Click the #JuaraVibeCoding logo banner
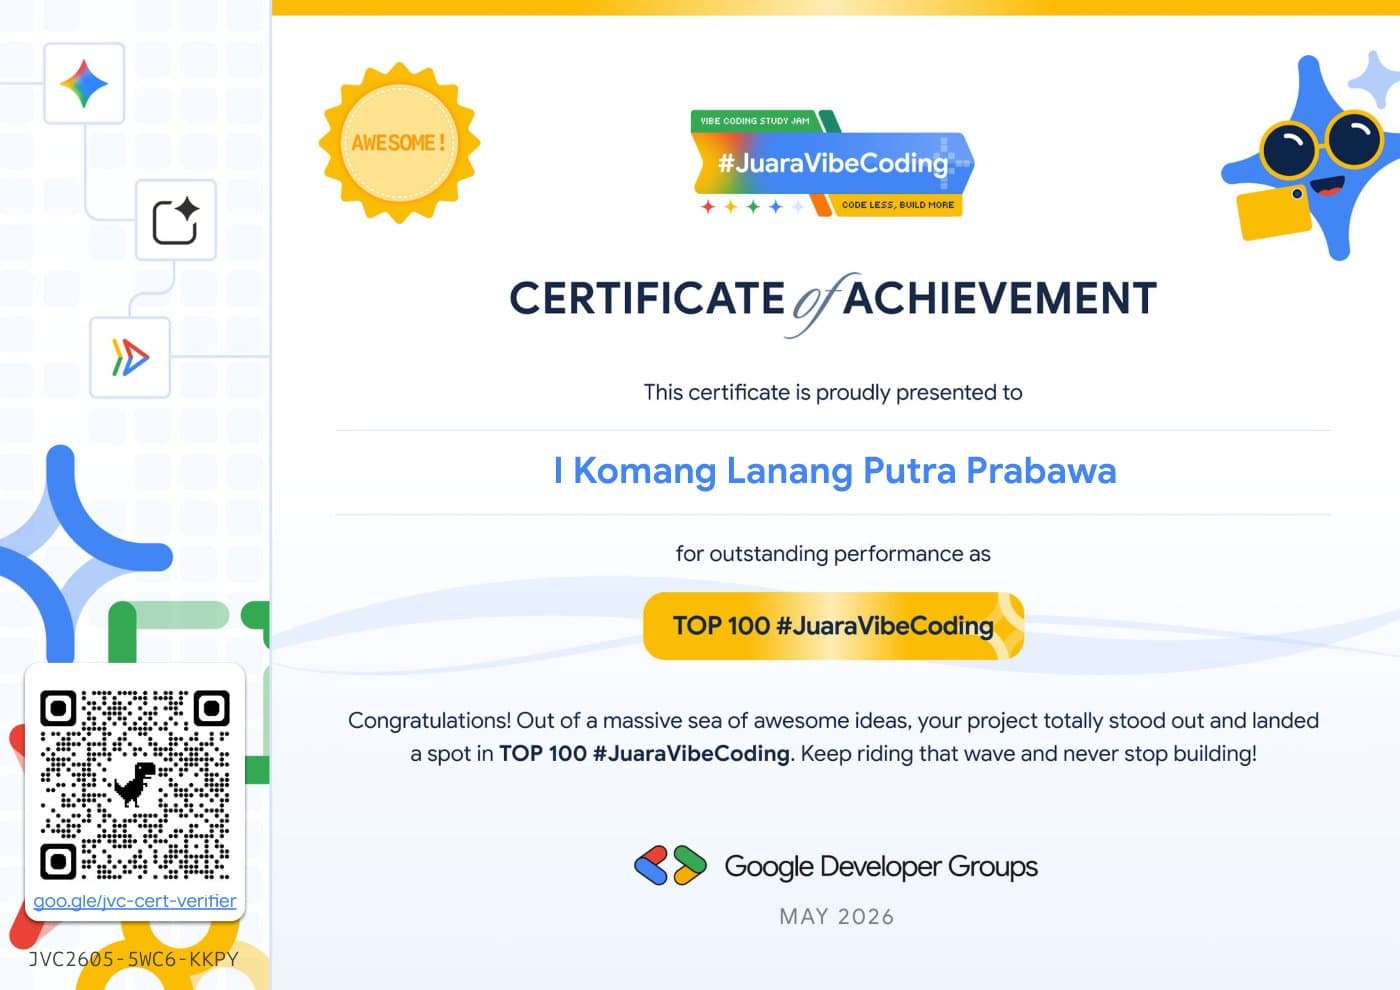 click(832, 164)
